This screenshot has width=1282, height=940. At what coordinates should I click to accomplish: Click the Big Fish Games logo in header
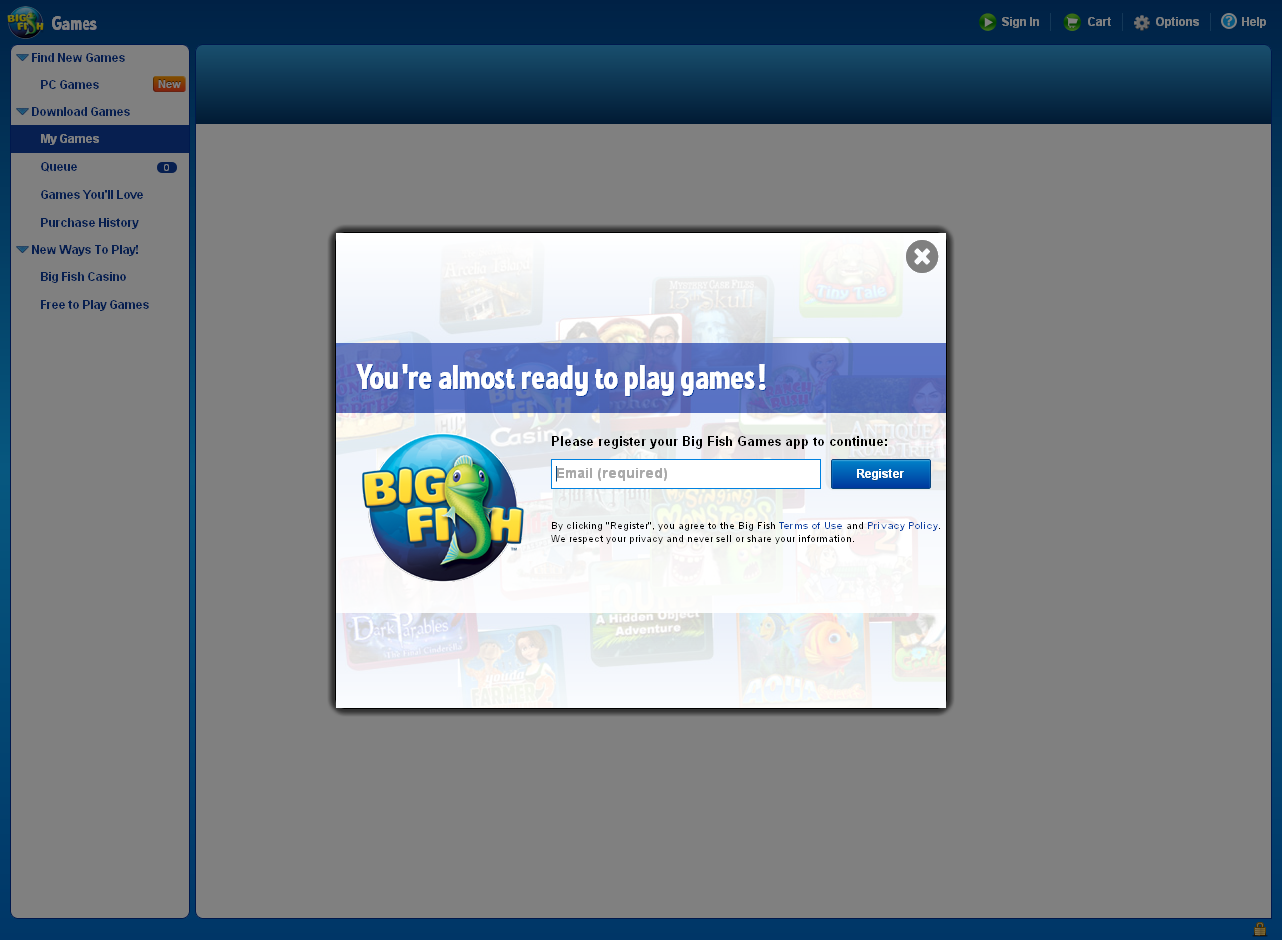click(x=25, y=22)
